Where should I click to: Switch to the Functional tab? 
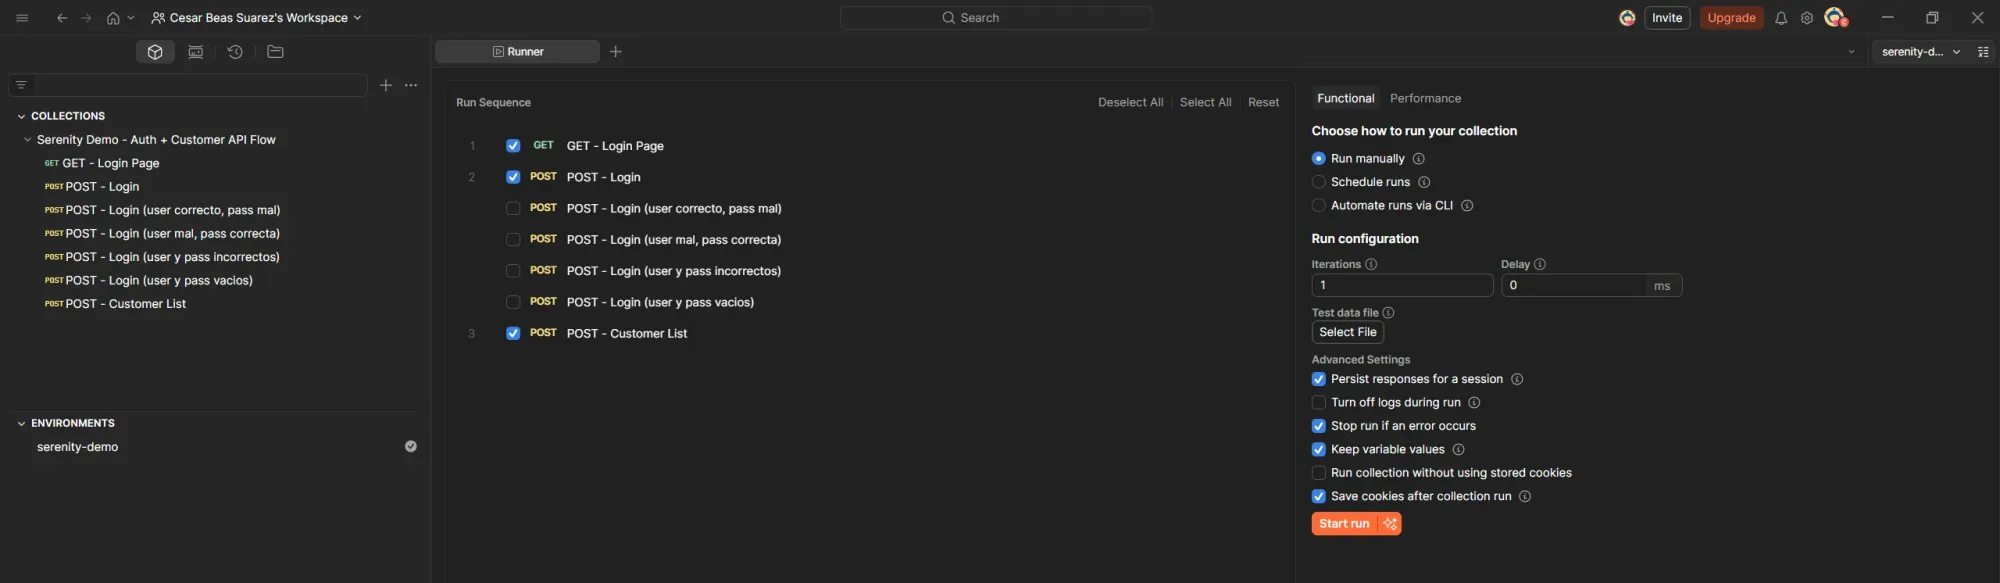click(1345, 99)
